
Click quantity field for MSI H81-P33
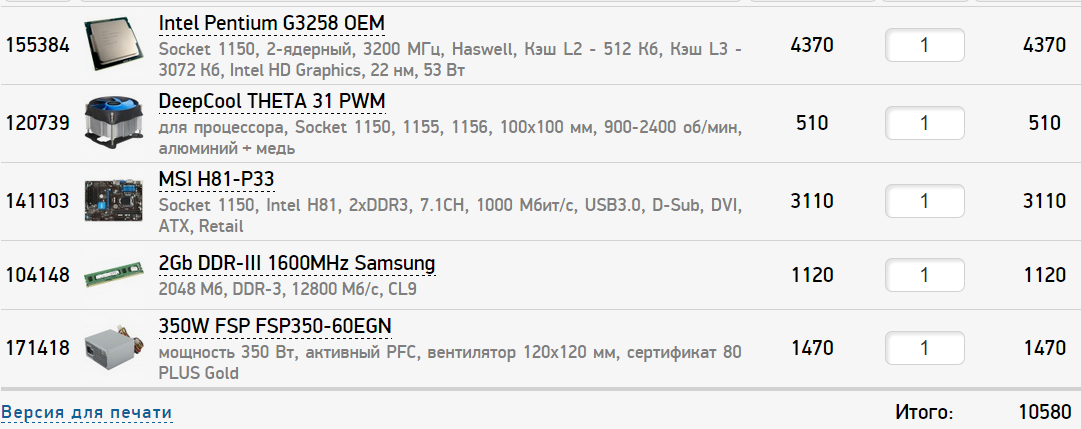pyautogui.click(x=924, y=201)
